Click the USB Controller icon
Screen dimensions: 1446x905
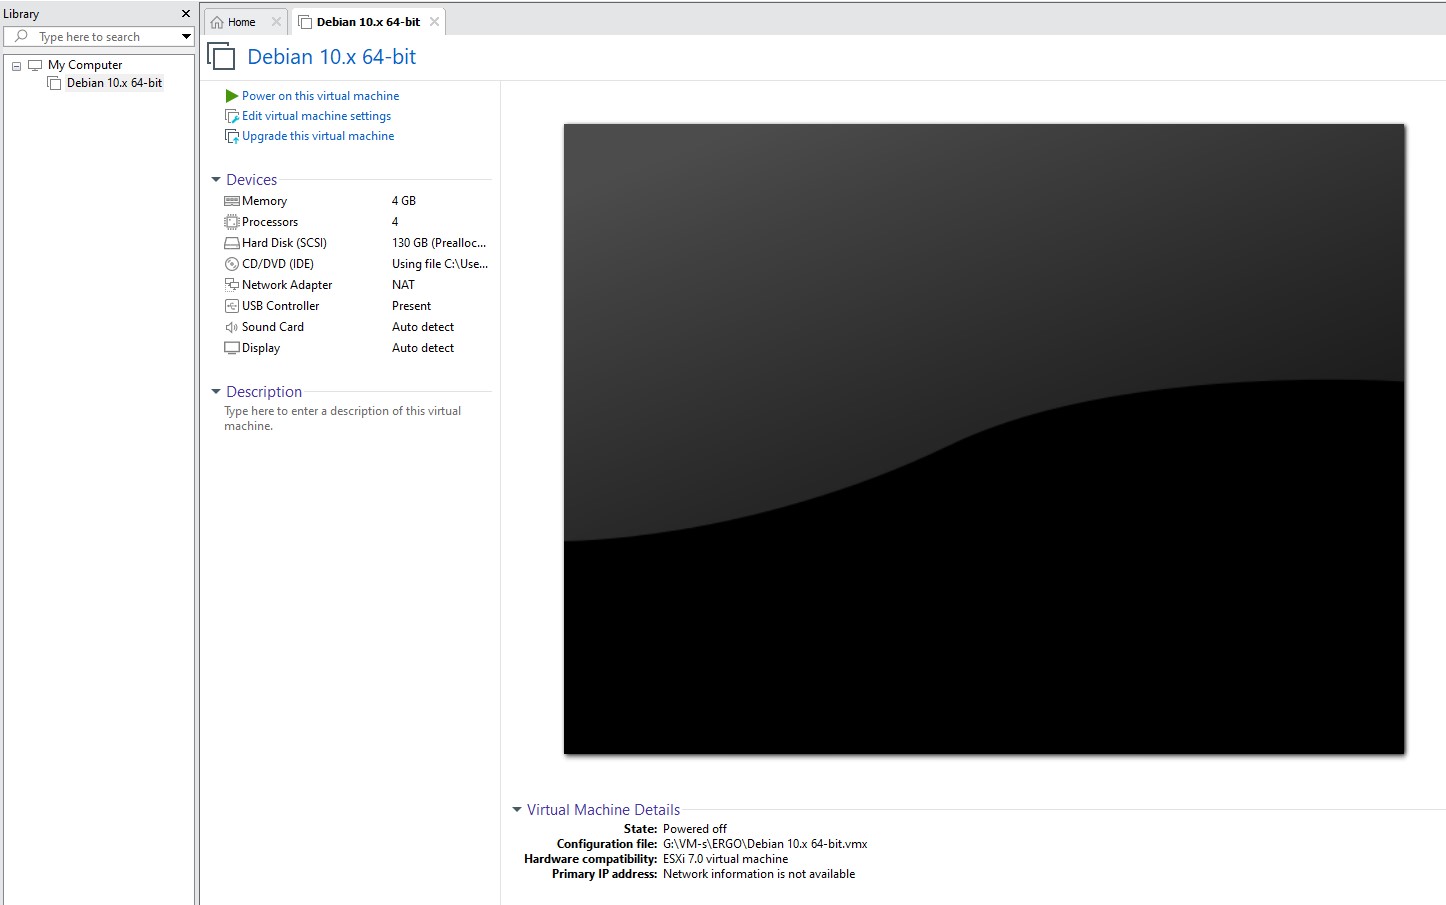click(x=232, y=306)
